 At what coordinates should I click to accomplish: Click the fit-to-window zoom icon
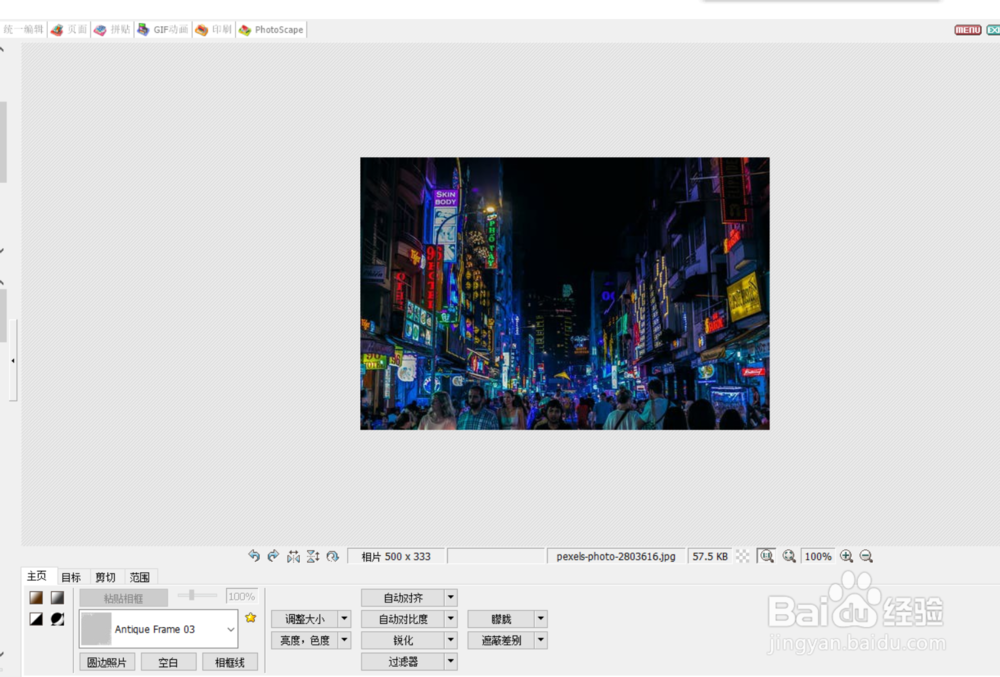point(789,556)
